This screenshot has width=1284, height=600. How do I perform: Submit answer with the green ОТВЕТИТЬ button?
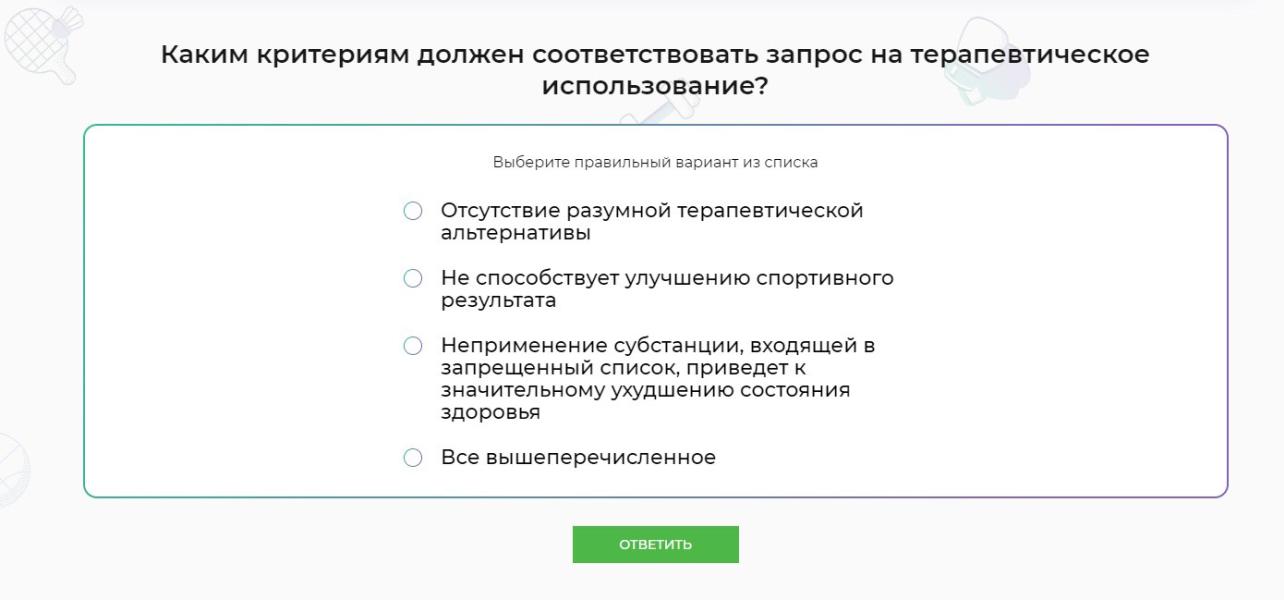(x=655, y=545)
